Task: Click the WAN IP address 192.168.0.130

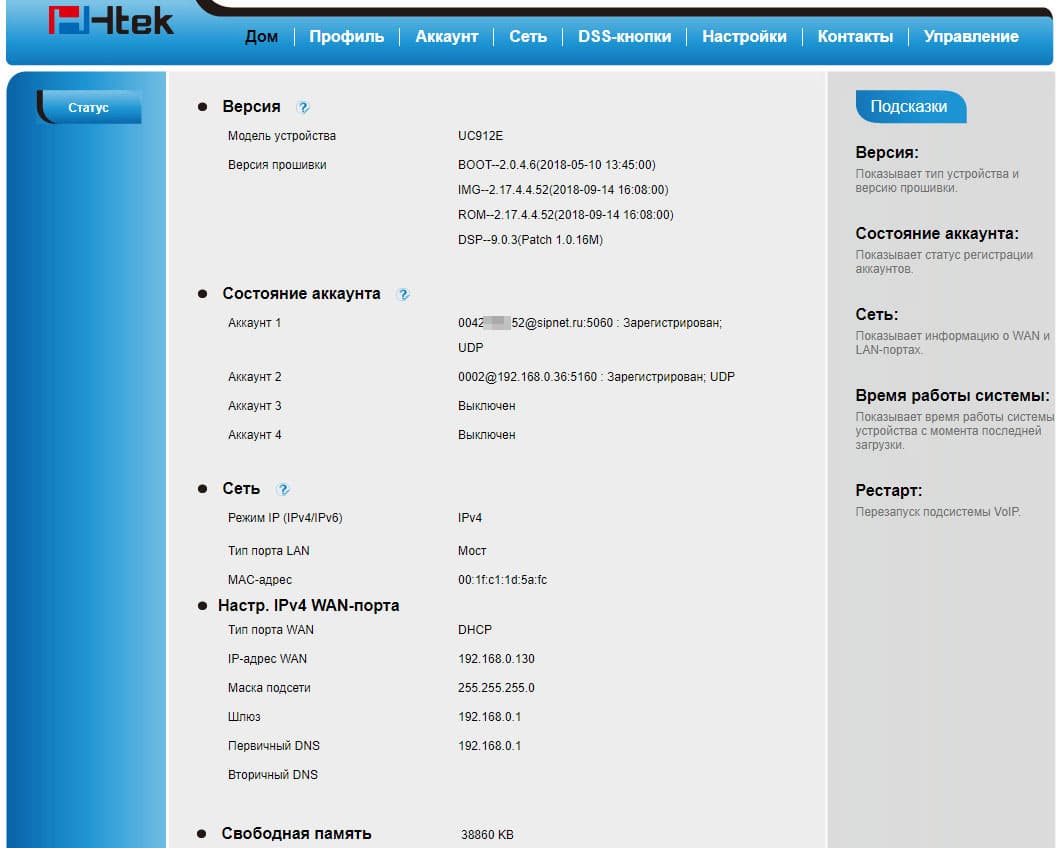Action: pos(496,659)
